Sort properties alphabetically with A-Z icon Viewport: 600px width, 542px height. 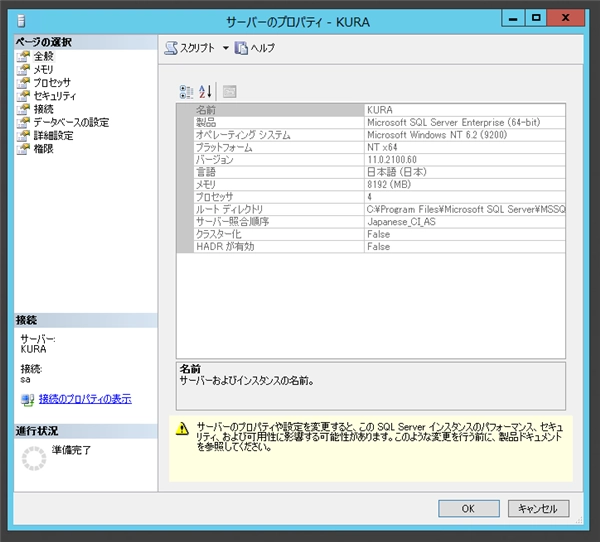[x=205, y=92]
